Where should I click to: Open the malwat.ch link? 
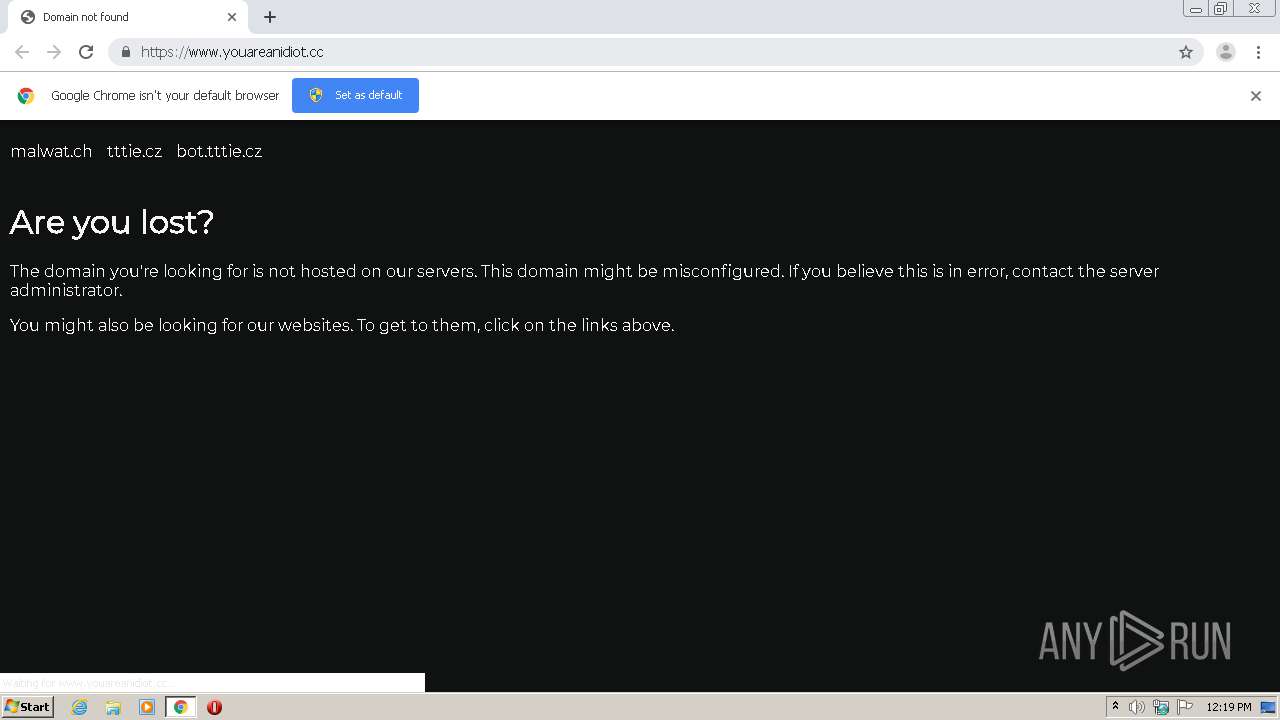51,151
